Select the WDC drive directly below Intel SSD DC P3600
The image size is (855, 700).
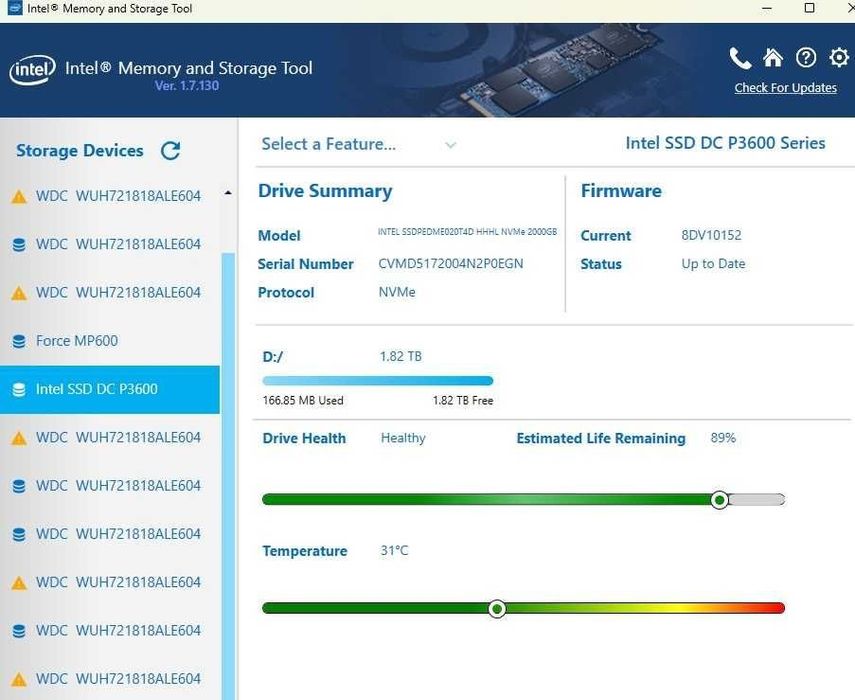click(110, 437)
